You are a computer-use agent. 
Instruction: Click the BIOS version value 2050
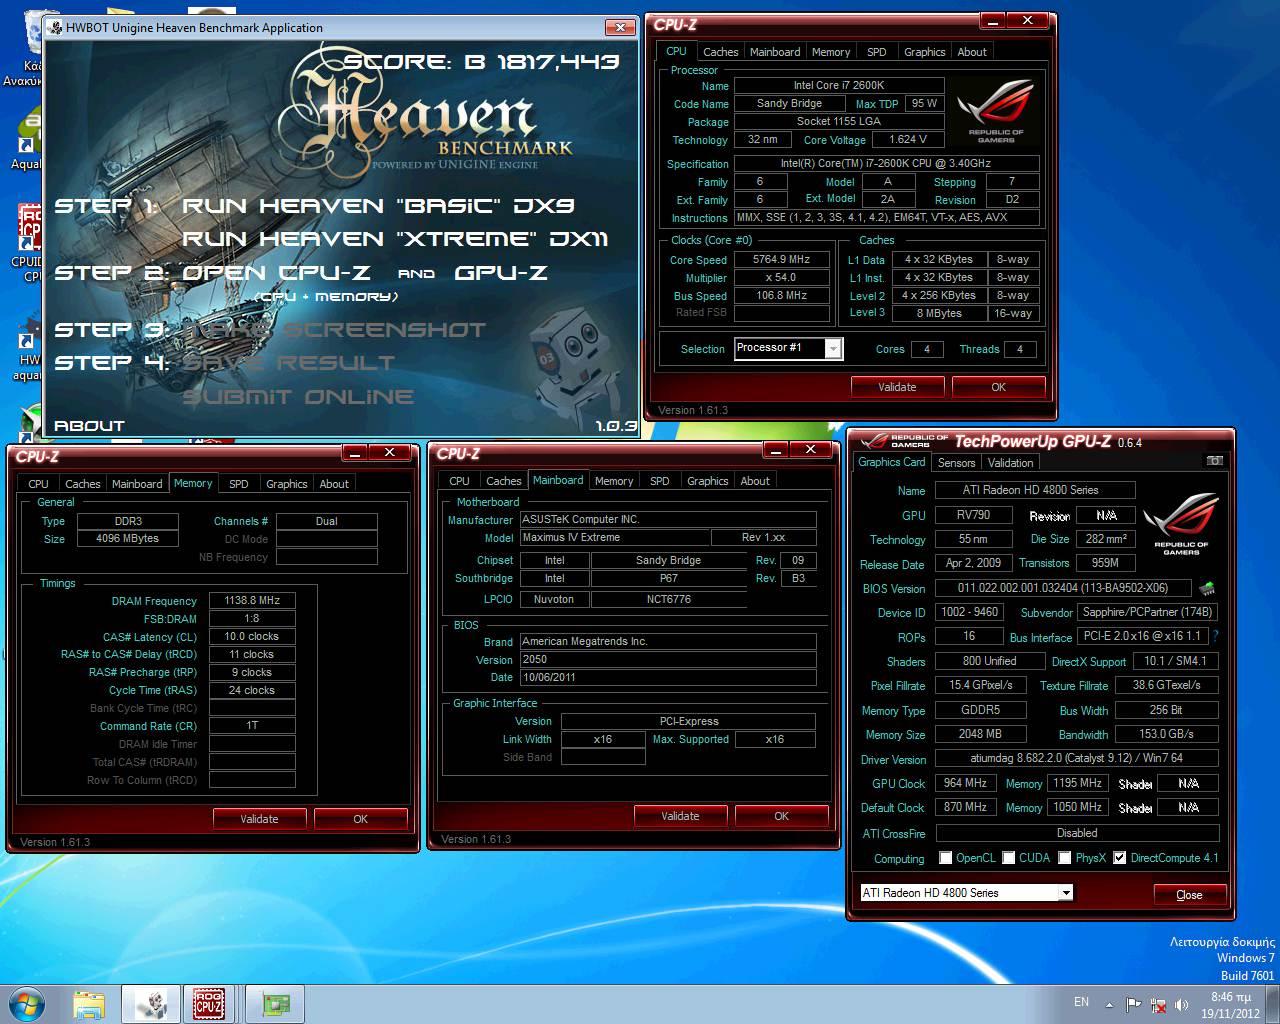(668, 659)
